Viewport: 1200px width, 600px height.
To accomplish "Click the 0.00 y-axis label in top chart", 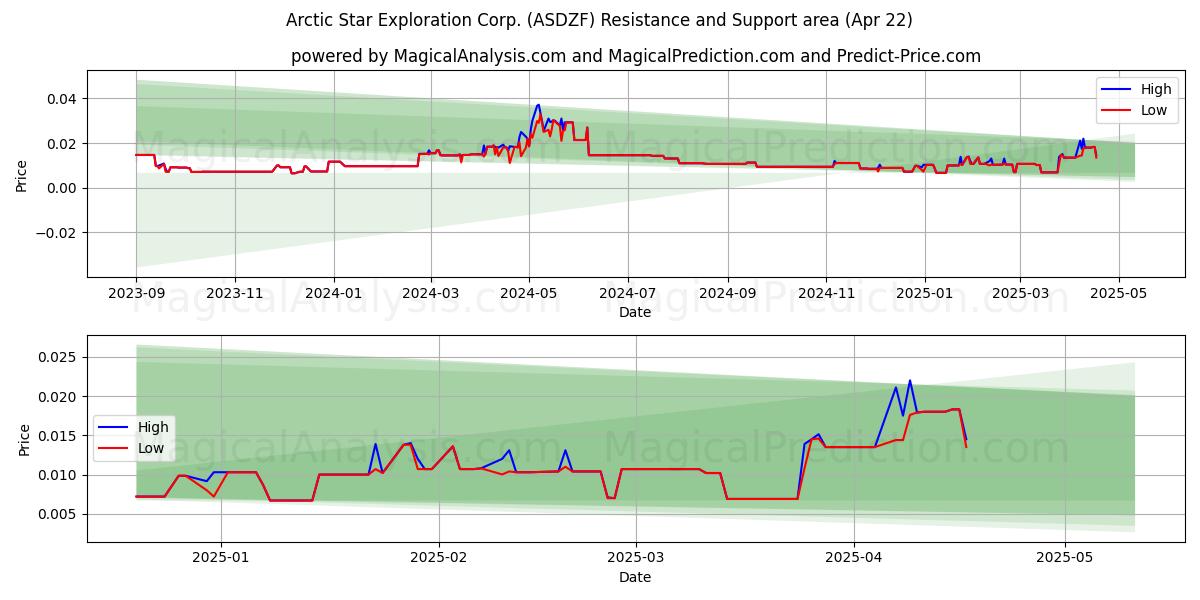I will pos(62,188).
